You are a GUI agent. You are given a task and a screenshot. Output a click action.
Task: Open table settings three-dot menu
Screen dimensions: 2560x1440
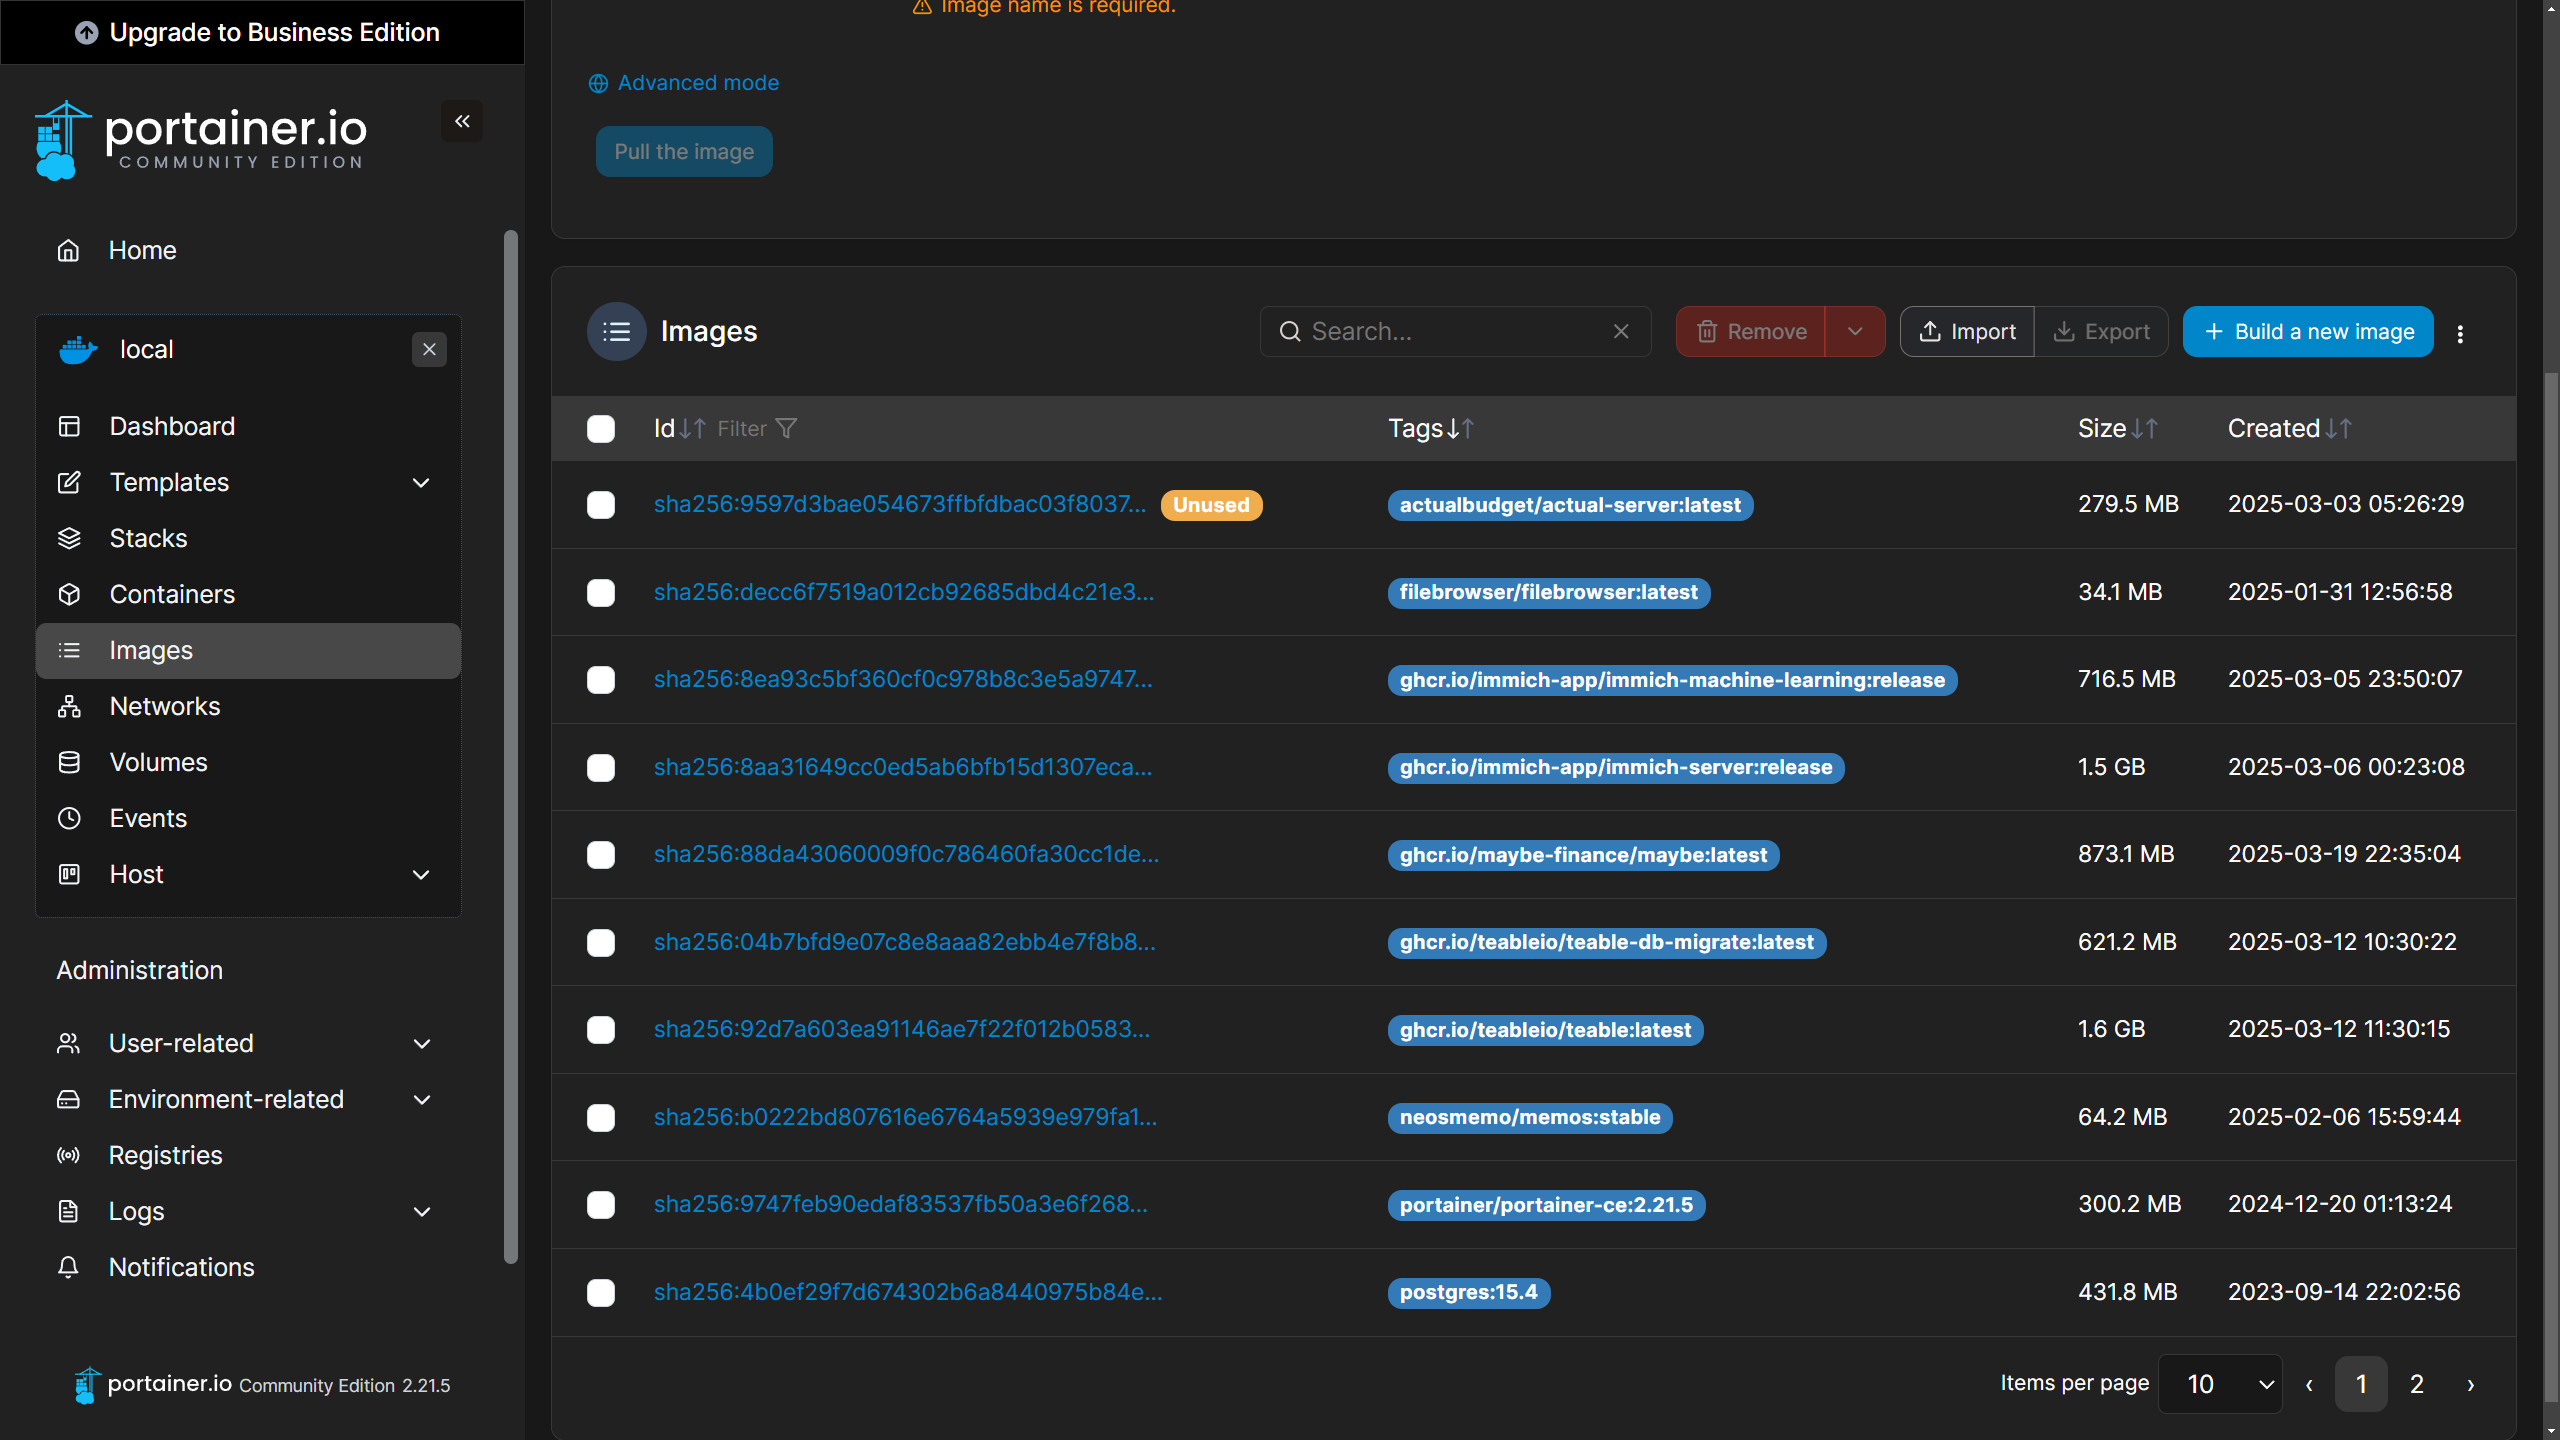(x=2460, y=334)
